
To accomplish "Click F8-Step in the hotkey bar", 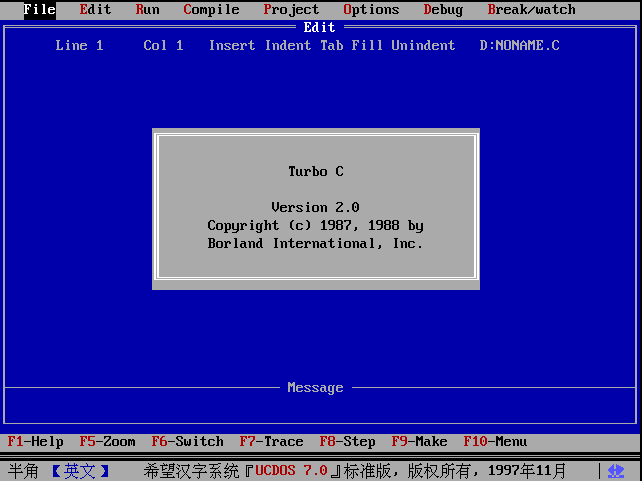I will (347, 442).
